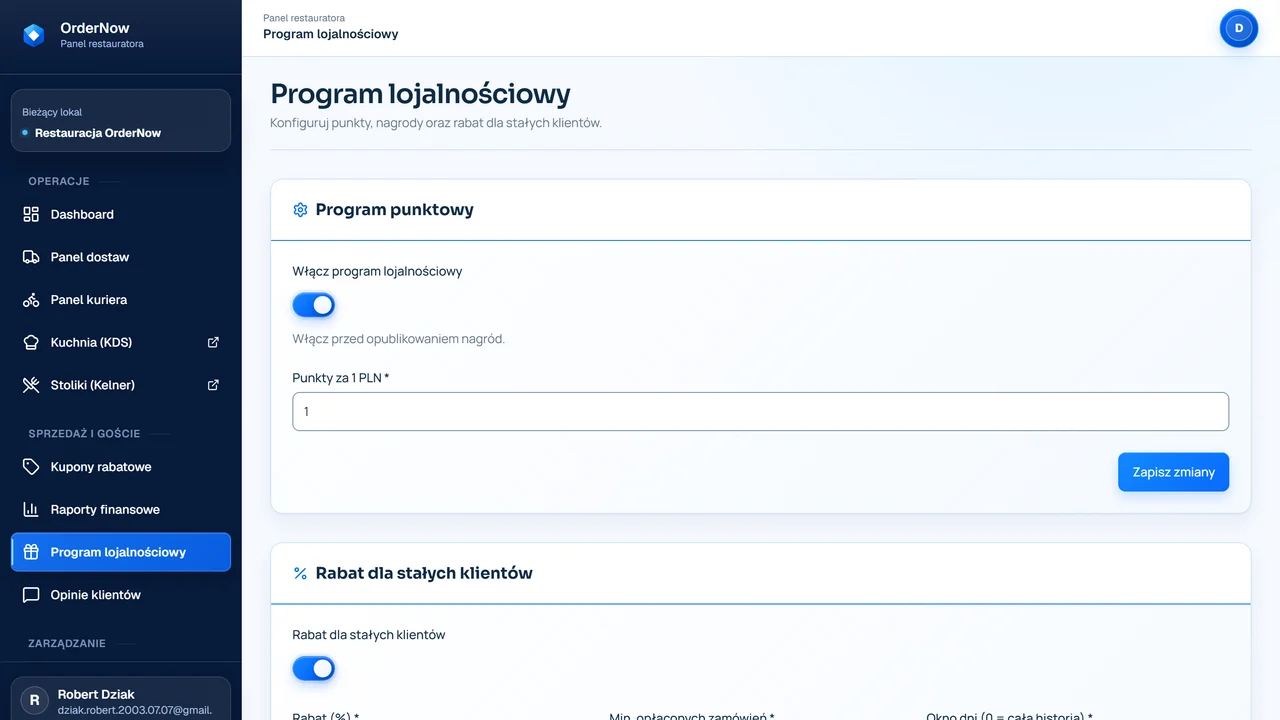Click the gear icon beside Program punktowy
The width and height of the screenshot is (1280, 720).
pyautogui.click(x=300, y=210)
